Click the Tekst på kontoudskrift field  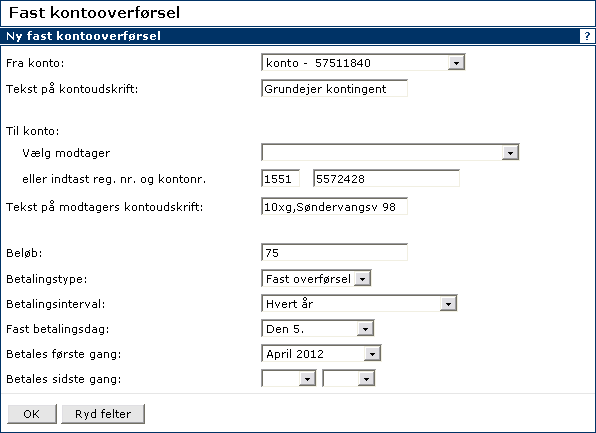tap(334, 88)
